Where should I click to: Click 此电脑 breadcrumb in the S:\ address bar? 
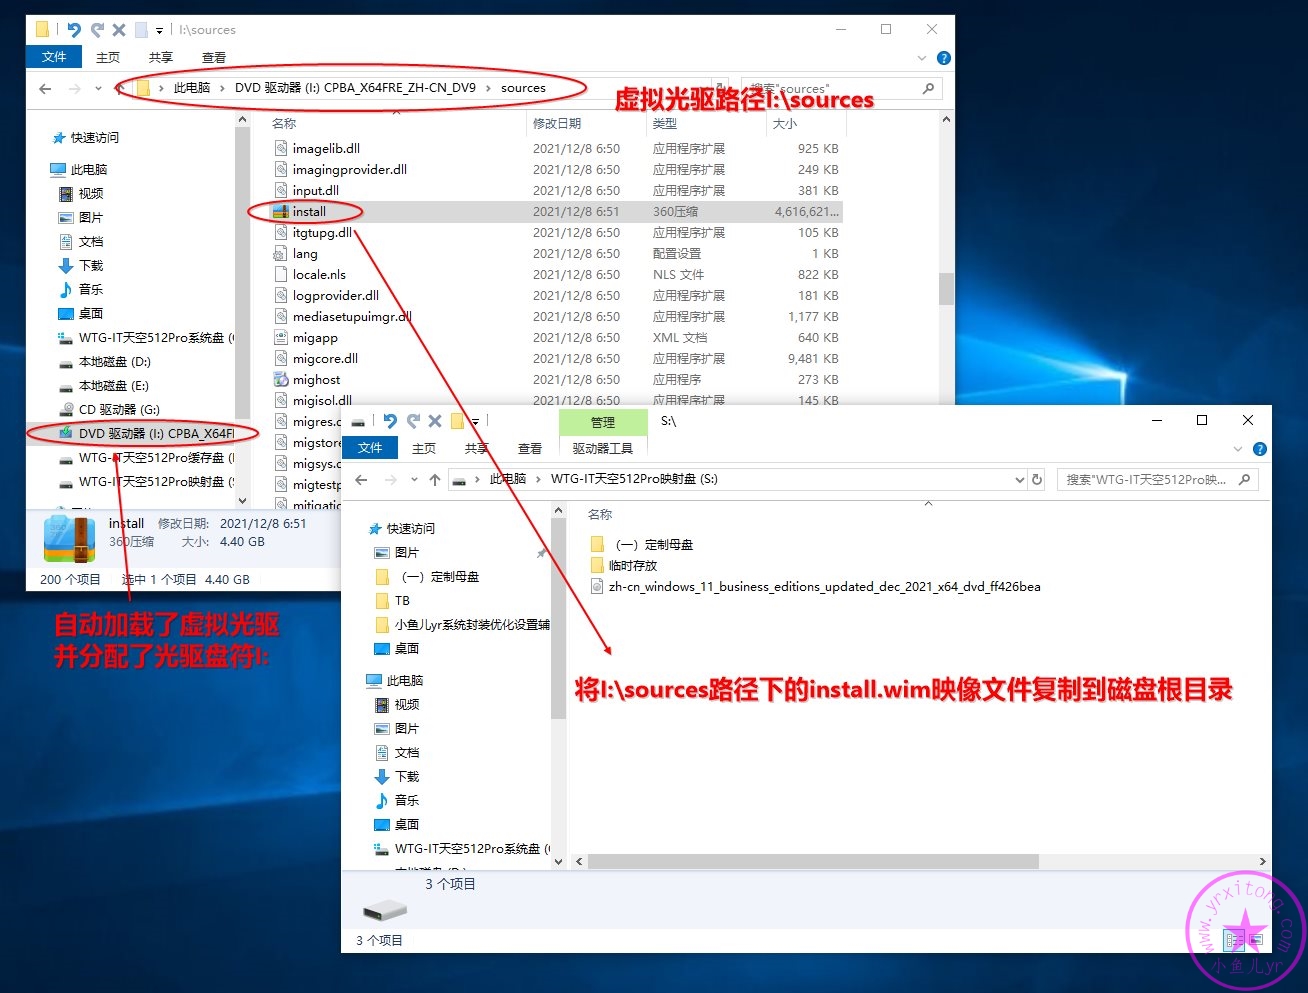(x=508, y=479)
